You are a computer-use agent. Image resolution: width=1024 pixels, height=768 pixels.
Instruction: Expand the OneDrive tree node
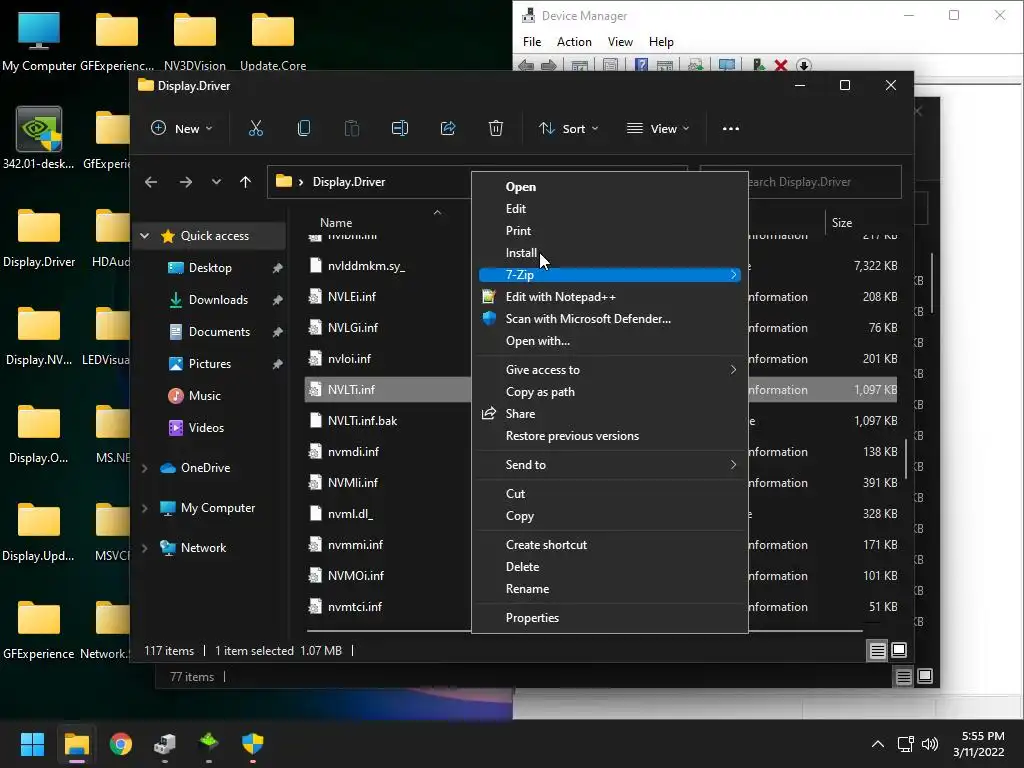[145, 468]
